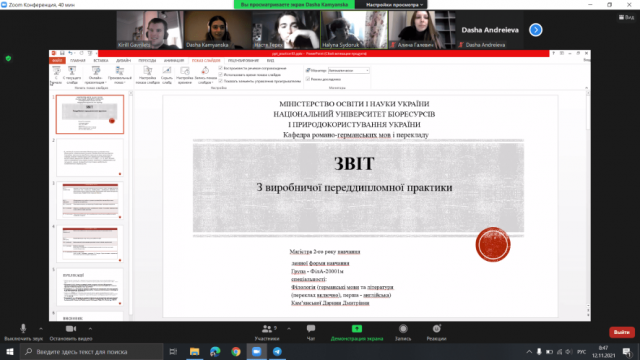This screenshot has height=360, width=640.
Task: Switch to the Design ribbon tab
Action: pos(123,60)
